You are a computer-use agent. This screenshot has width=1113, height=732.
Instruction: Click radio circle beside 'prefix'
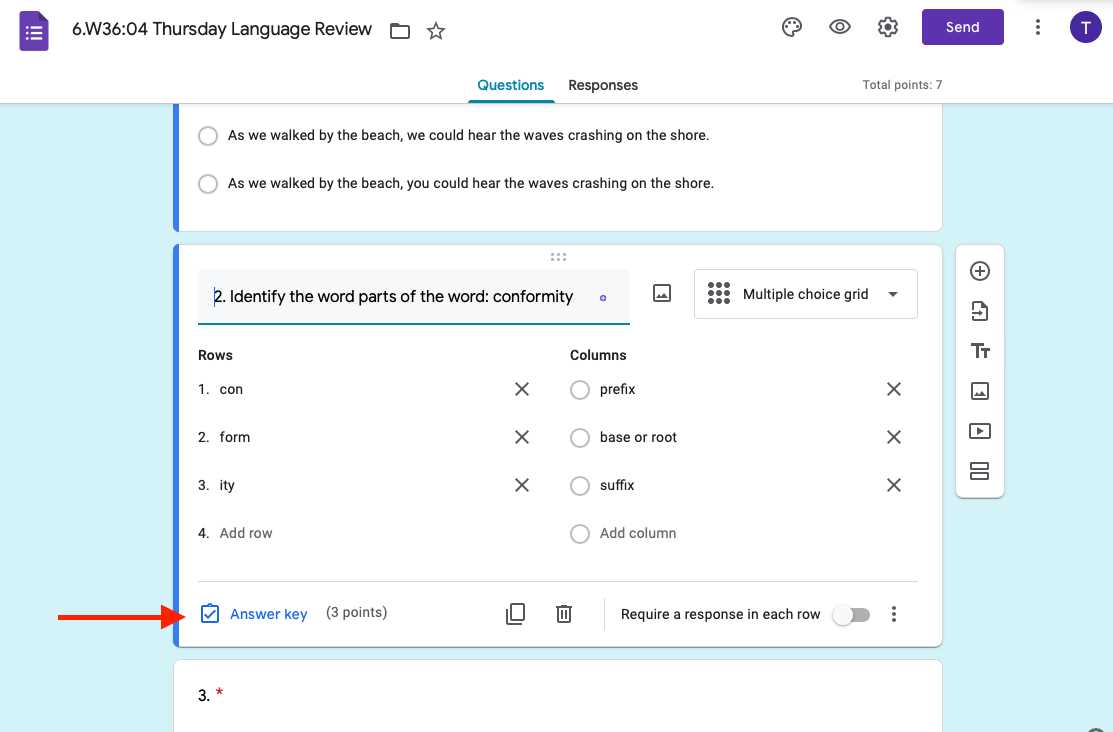580,390
